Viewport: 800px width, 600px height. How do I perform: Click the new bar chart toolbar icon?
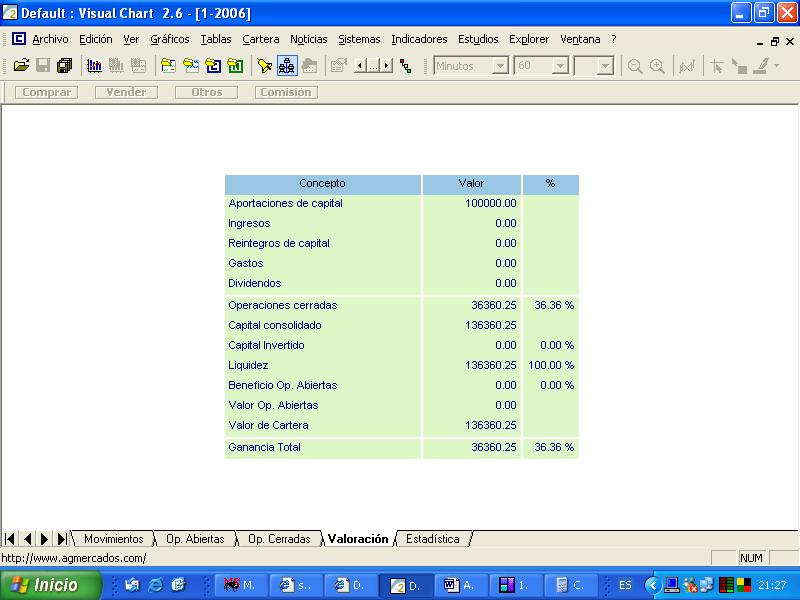point(94,66)
